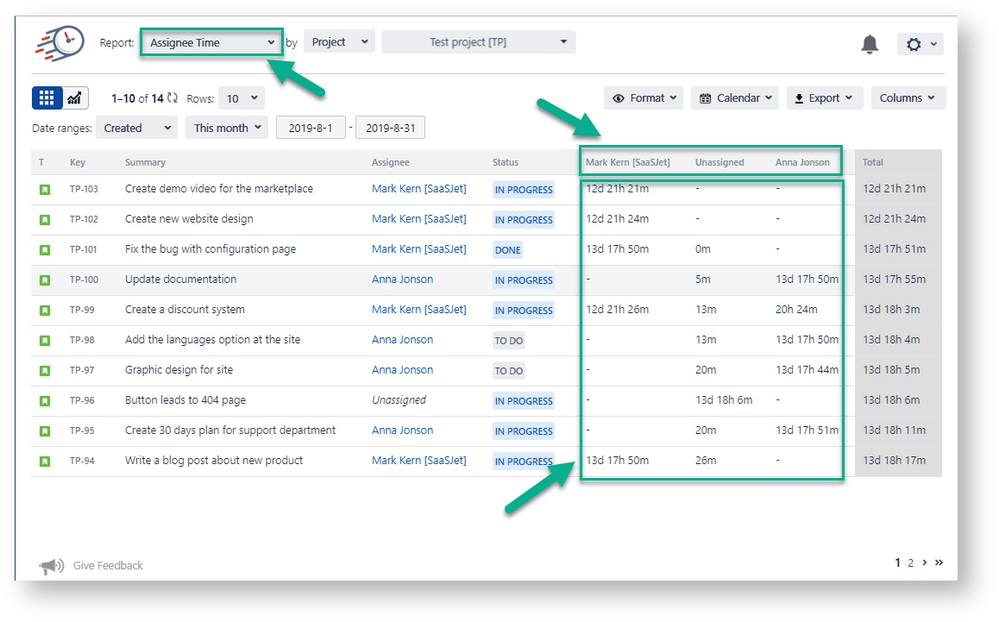Image resolution: width=999 pixels, height=622 pixels.
Task: Click issue type icon for TP-96
Action: pos(45,401)
